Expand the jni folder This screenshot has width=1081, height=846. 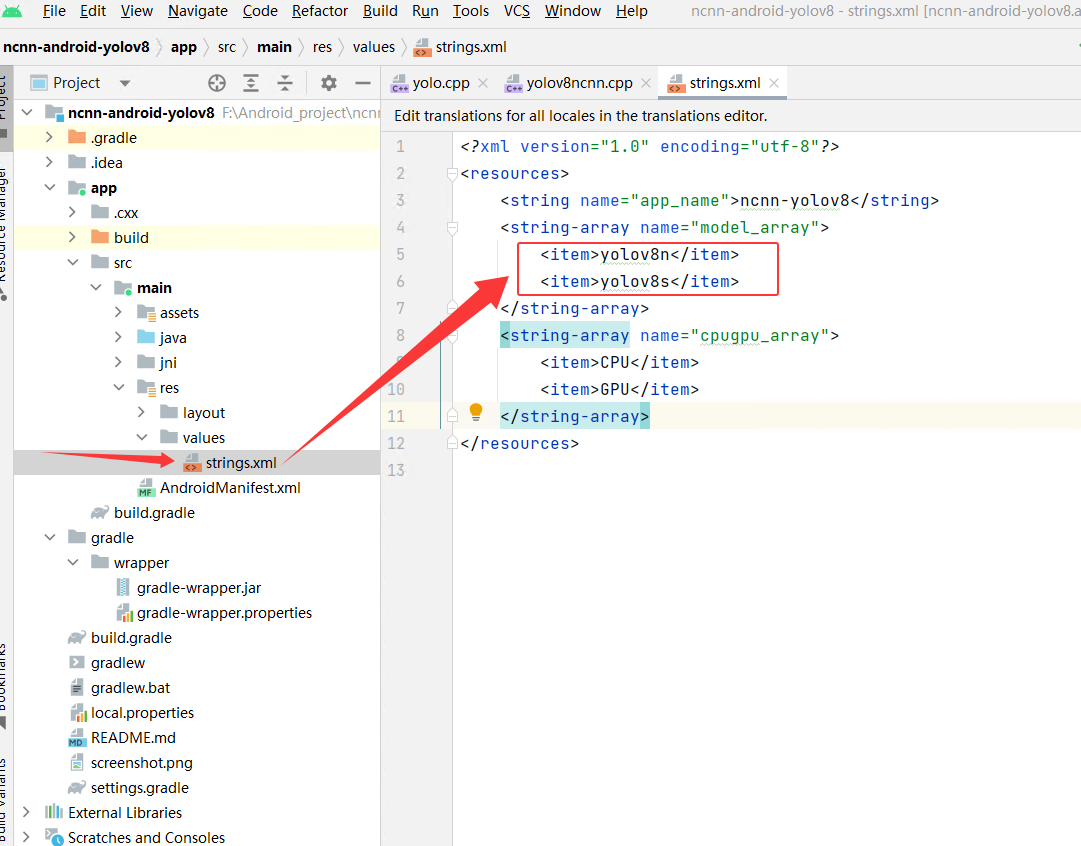click(x=119, y=363)
